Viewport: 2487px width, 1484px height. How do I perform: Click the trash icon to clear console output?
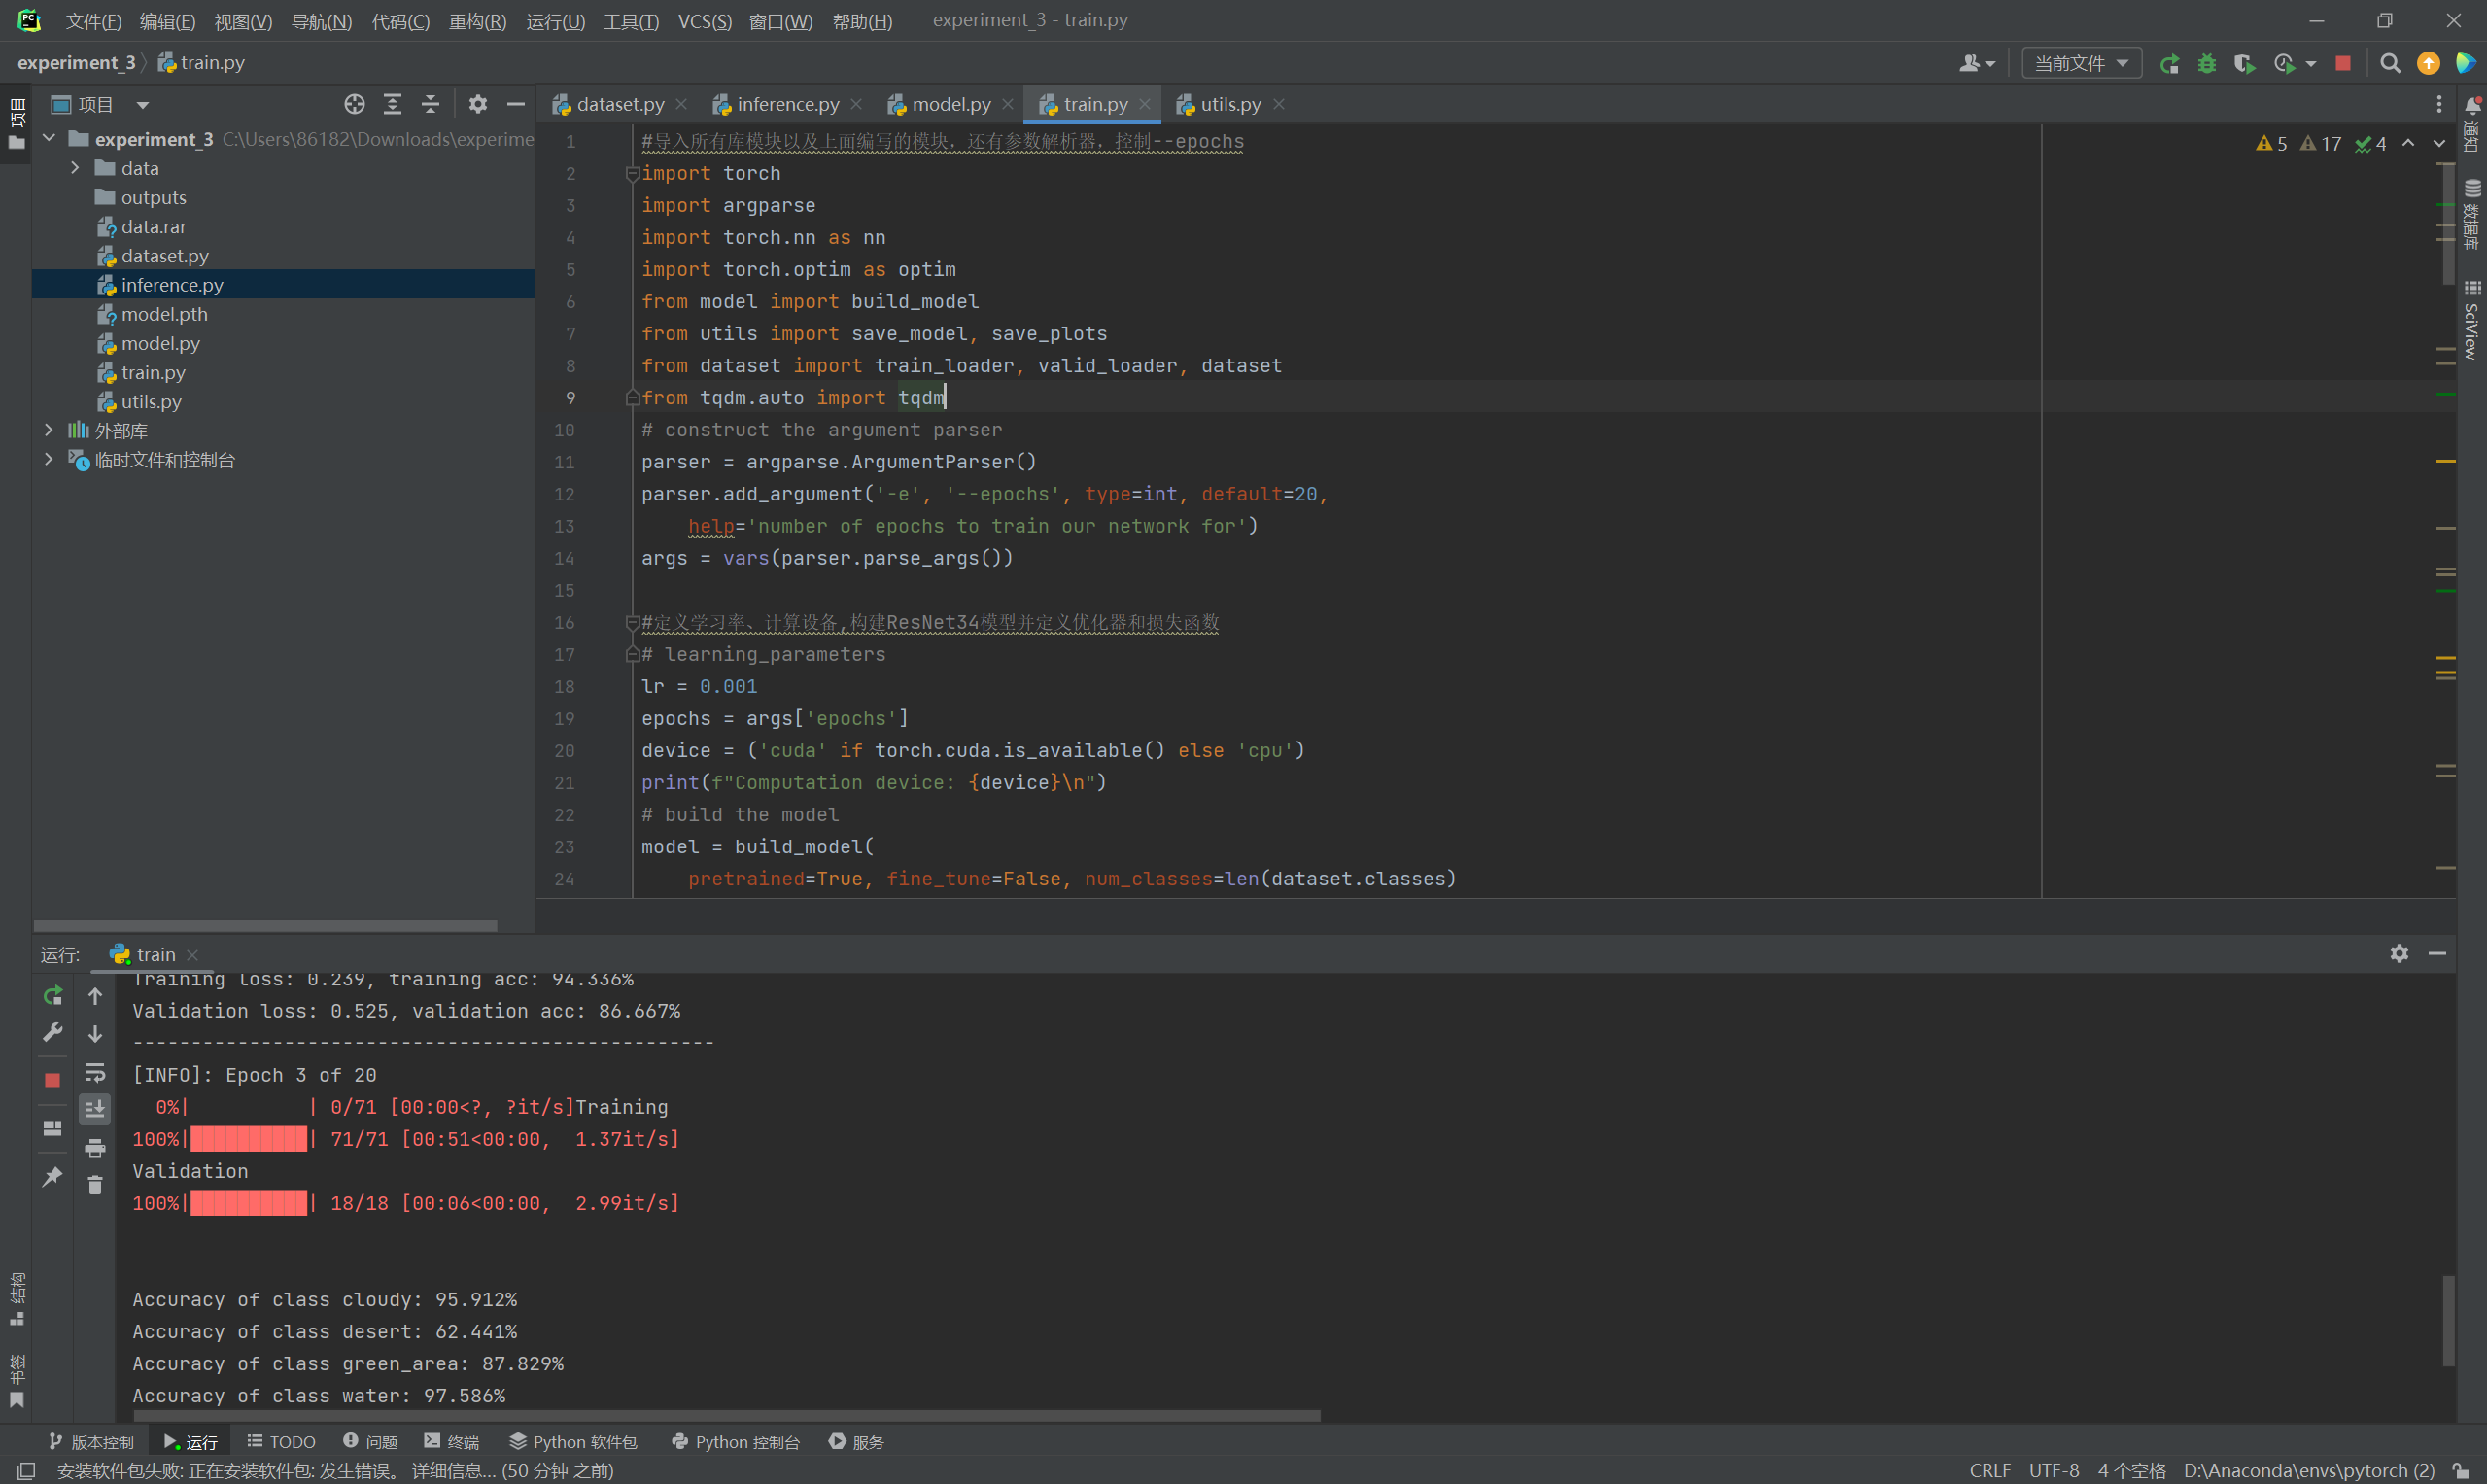95,1185
